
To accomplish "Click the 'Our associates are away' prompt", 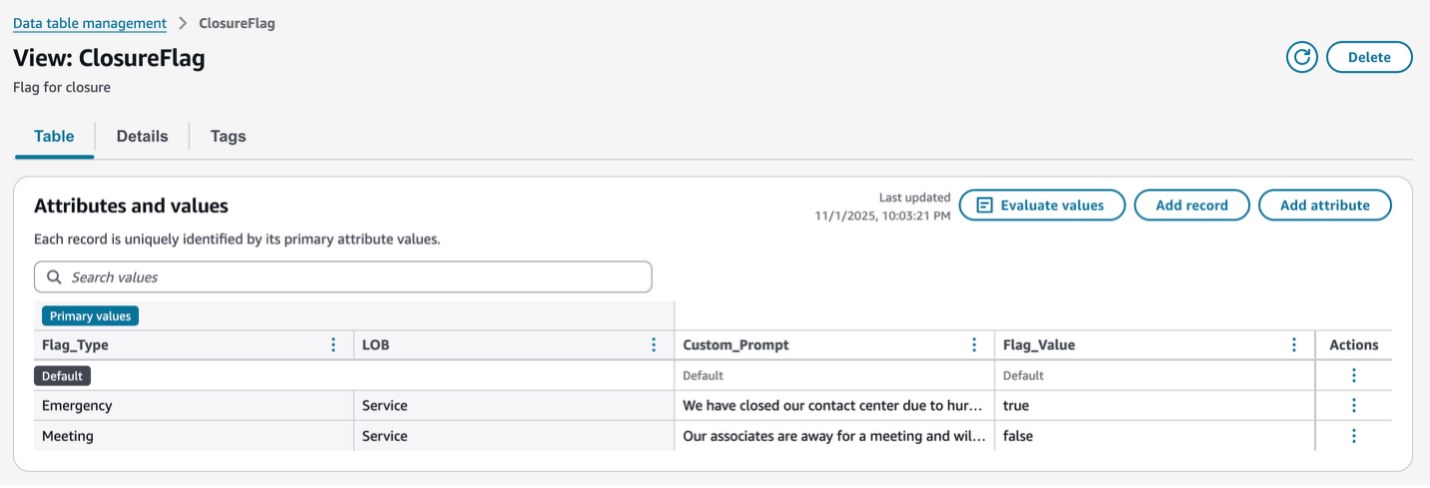I will coord(834,436).
